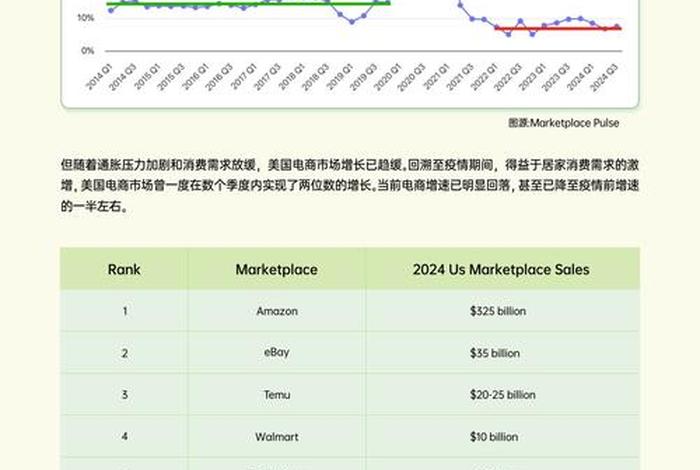
Task: Select the Walmart marketplace cell
Action: click(x=277, y=437)
